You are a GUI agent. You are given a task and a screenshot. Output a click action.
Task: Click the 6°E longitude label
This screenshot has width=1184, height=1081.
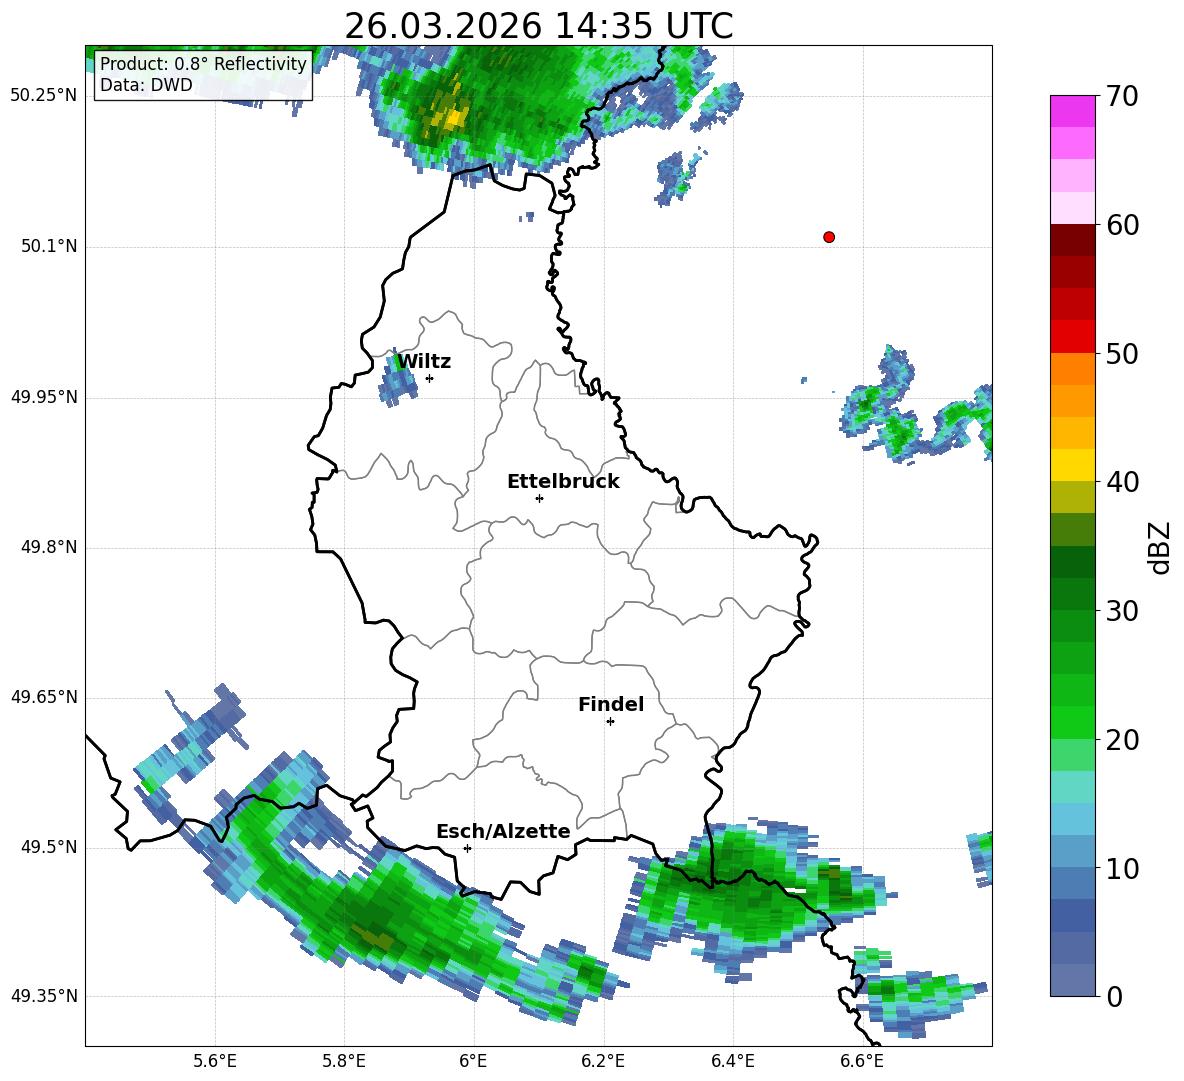click(x=473, y=1062)
